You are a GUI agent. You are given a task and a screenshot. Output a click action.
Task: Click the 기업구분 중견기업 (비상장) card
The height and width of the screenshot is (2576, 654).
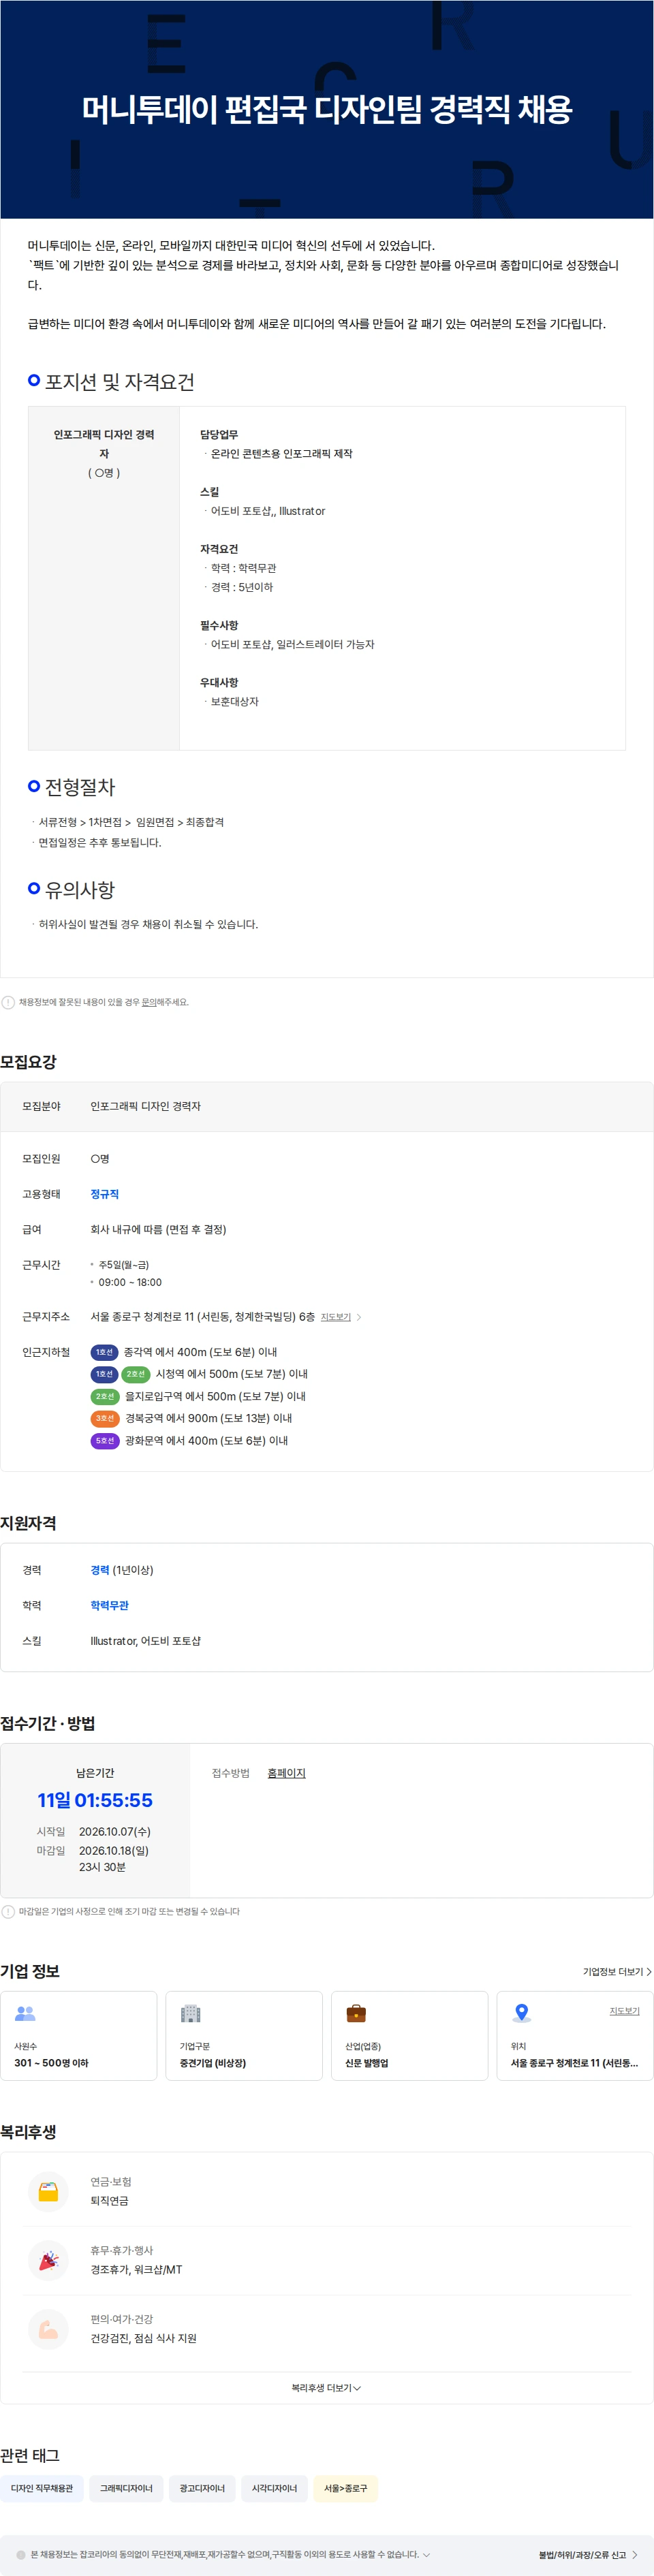(x=244, y=2036)
